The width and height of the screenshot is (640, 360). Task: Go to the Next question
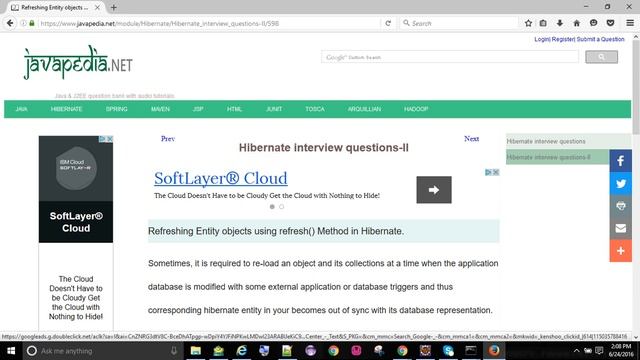471,139
